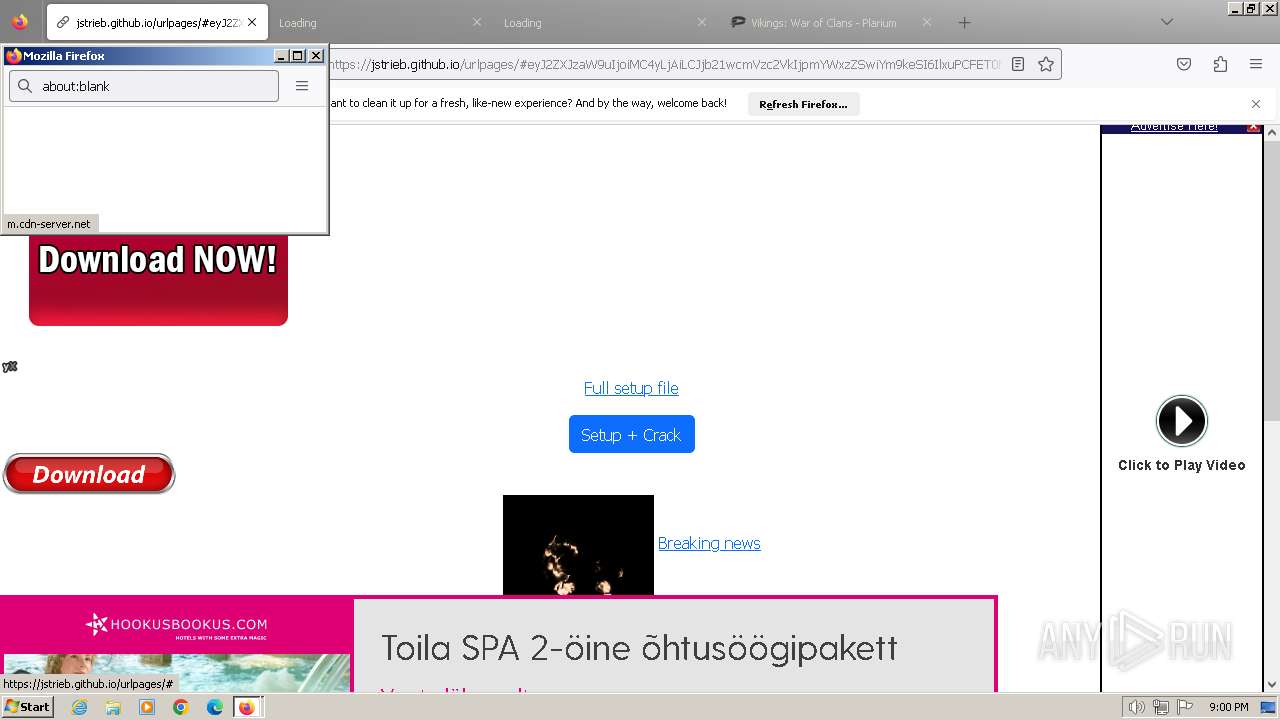Open the Windows Start menu

[x=28, y=707]
